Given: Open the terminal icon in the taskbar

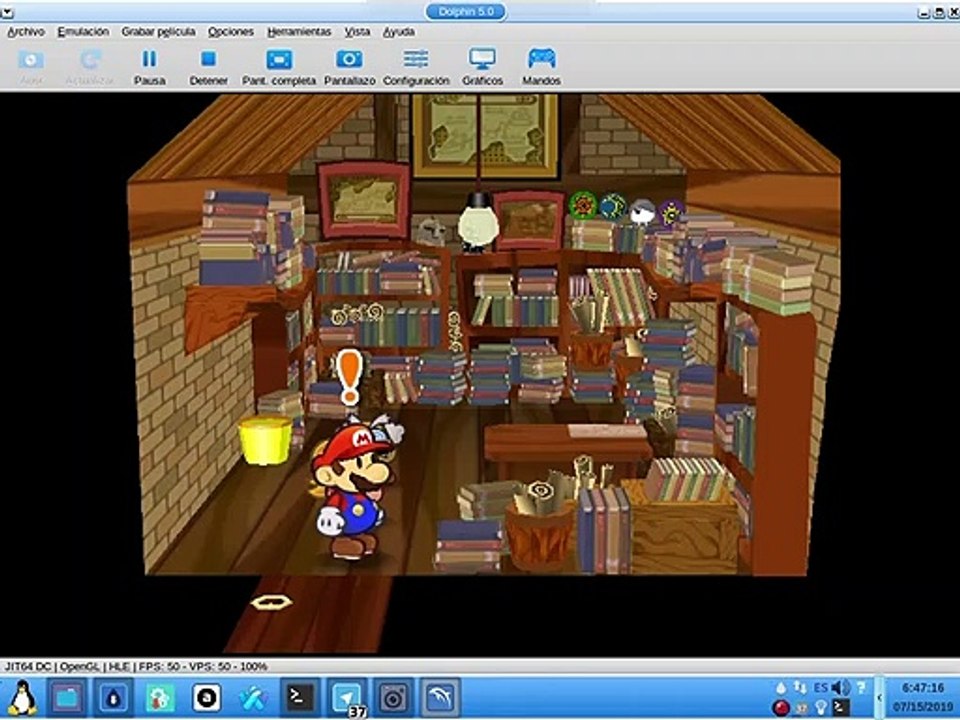Looking at the screenshot, I should (300, 697).
